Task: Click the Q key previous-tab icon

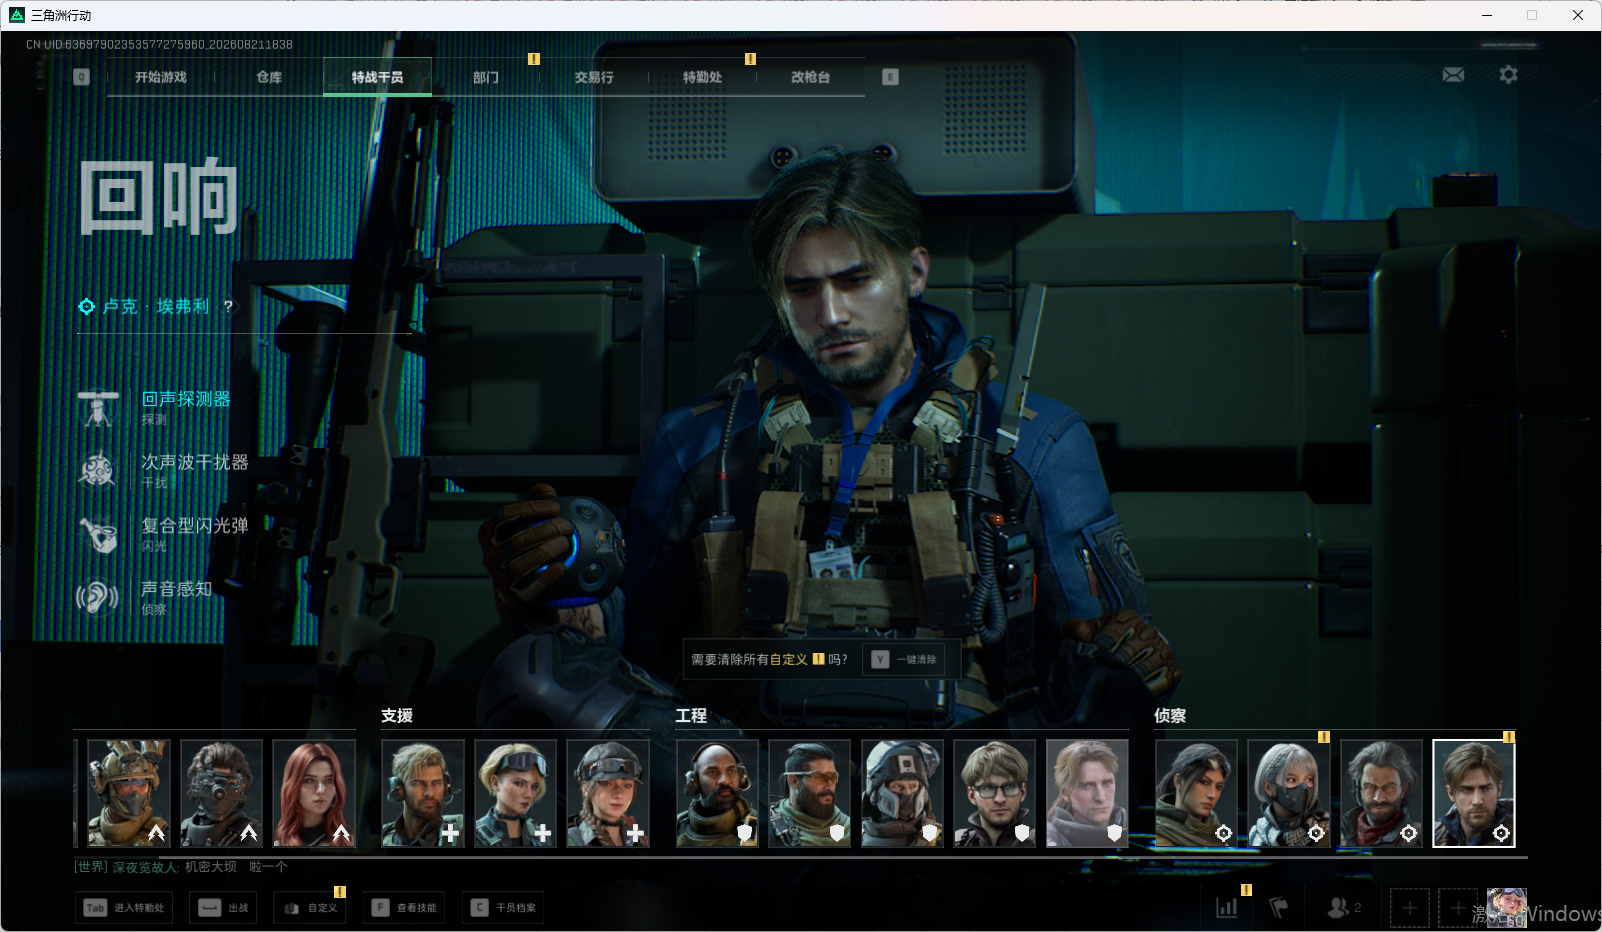Action: click(82, 77)
